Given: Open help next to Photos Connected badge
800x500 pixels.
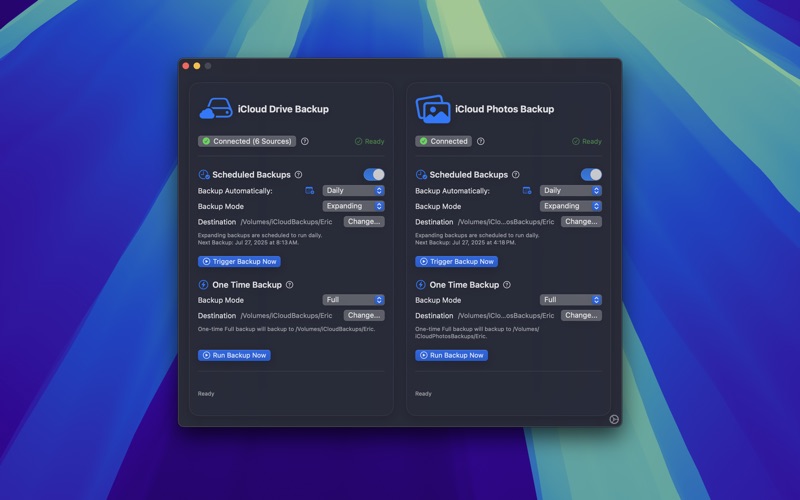Looking at the screenshot, I should (x=481, y=141).
